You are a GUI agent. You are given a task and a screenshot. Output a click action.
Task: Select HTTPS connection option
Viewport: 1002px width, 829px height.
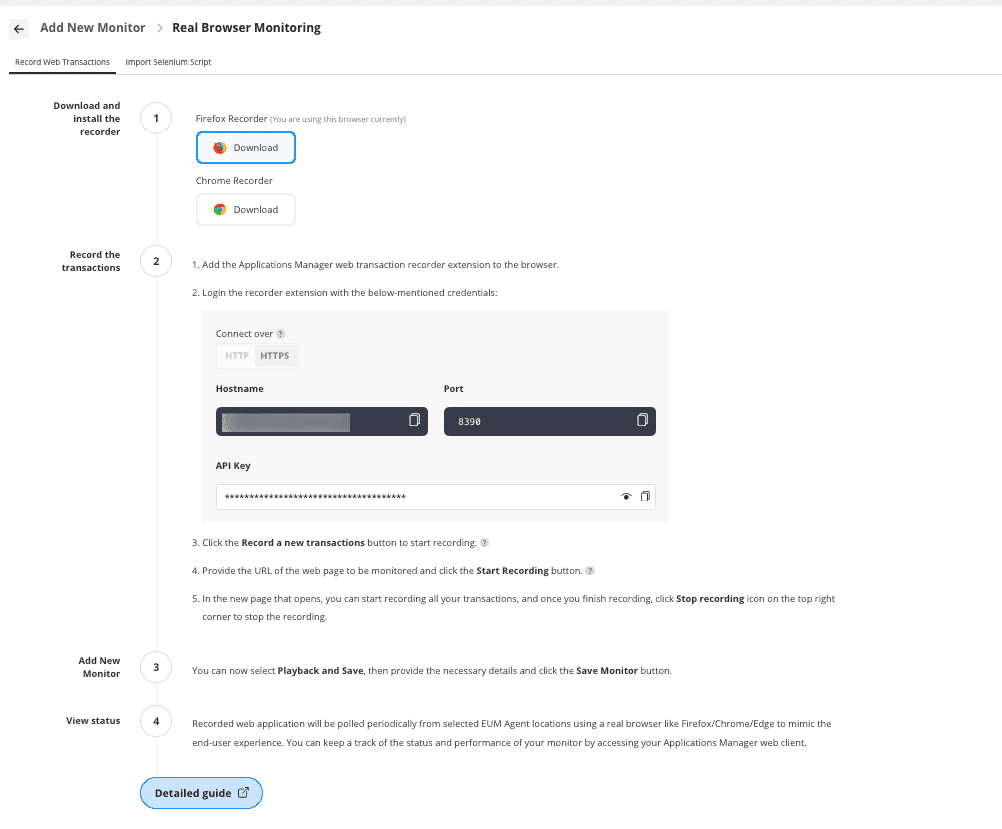(x=275, y=356)
